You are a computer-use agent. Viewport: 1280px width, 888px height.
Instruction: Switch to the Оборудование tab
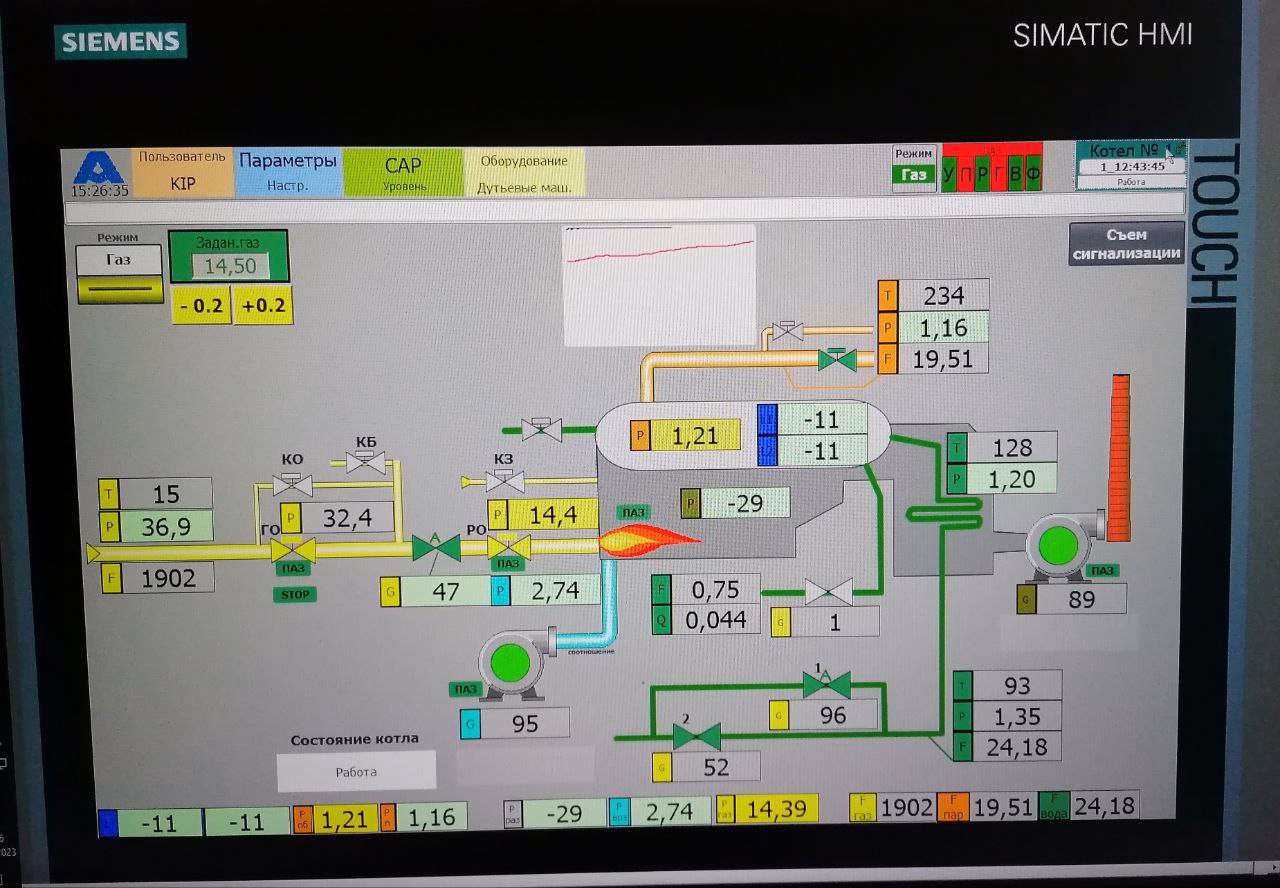524,171
